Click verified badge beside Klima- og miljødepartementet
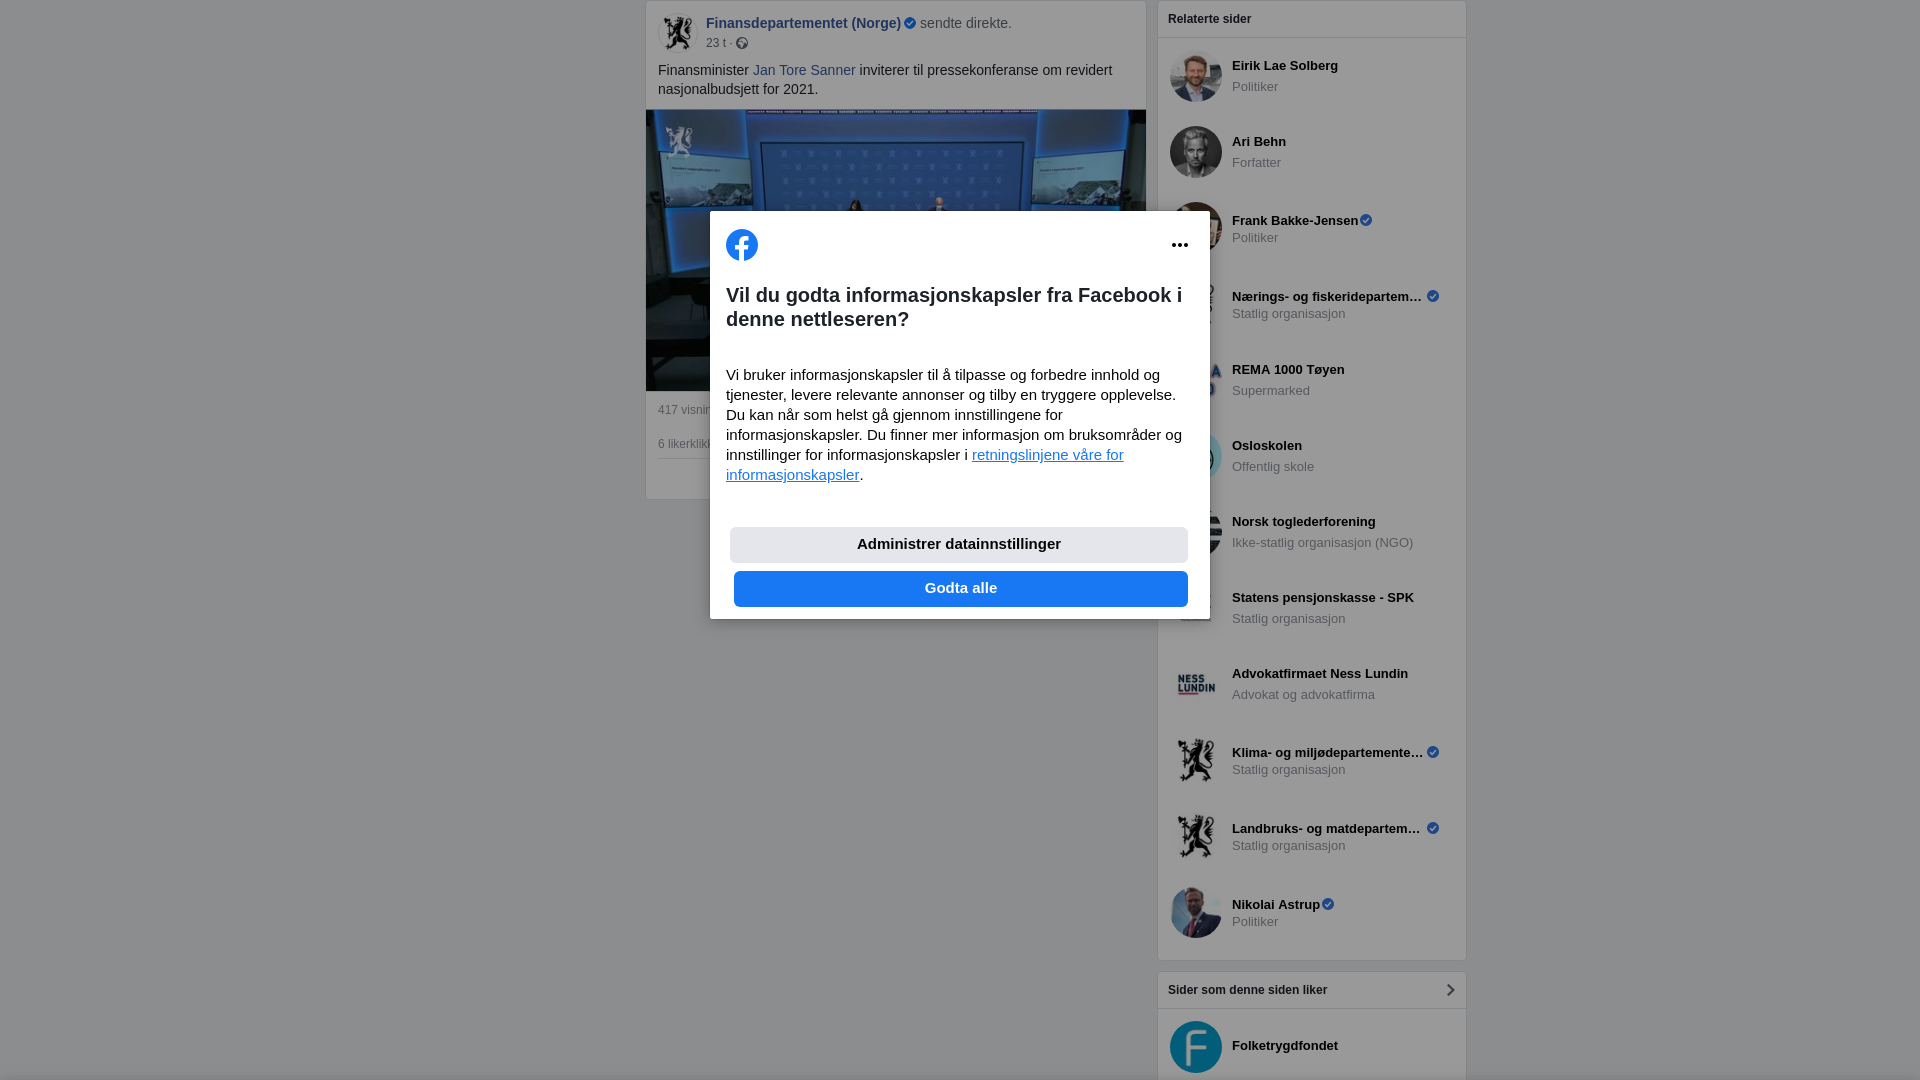 tap(1433, 752)
